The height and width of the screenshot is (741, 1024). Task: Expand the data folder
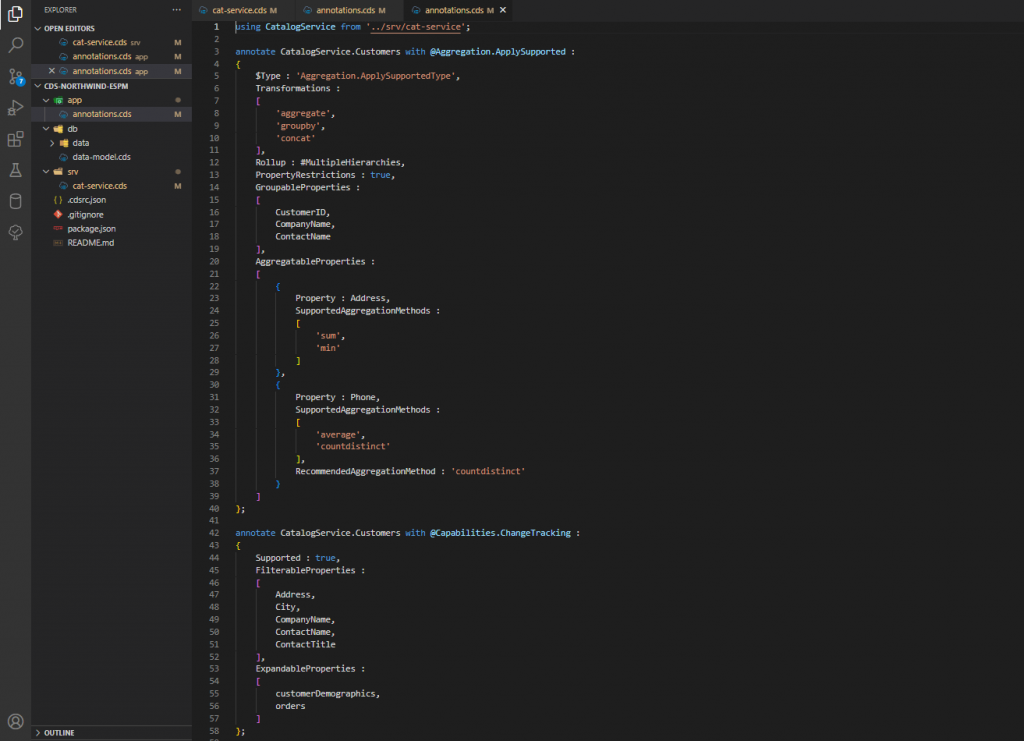pyautogui.click(x=53, y=143)
